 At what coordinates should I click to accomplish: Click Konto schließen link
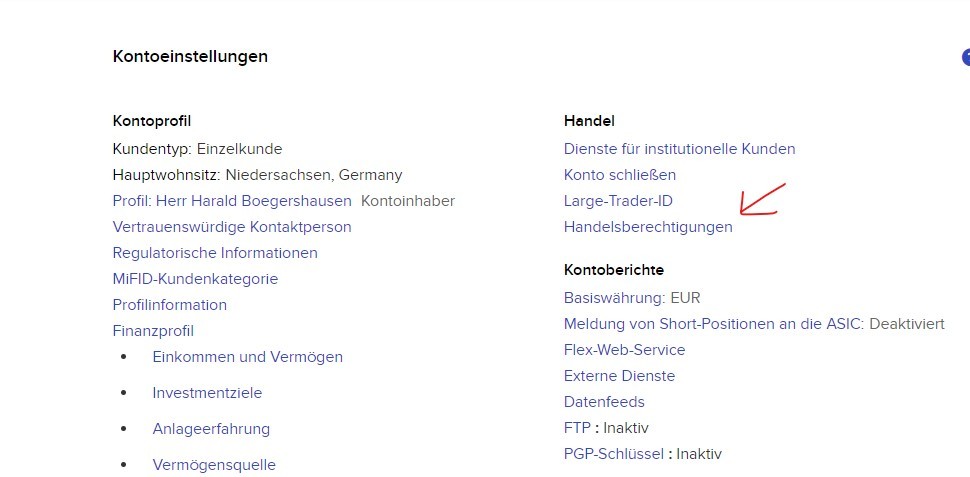619,175
